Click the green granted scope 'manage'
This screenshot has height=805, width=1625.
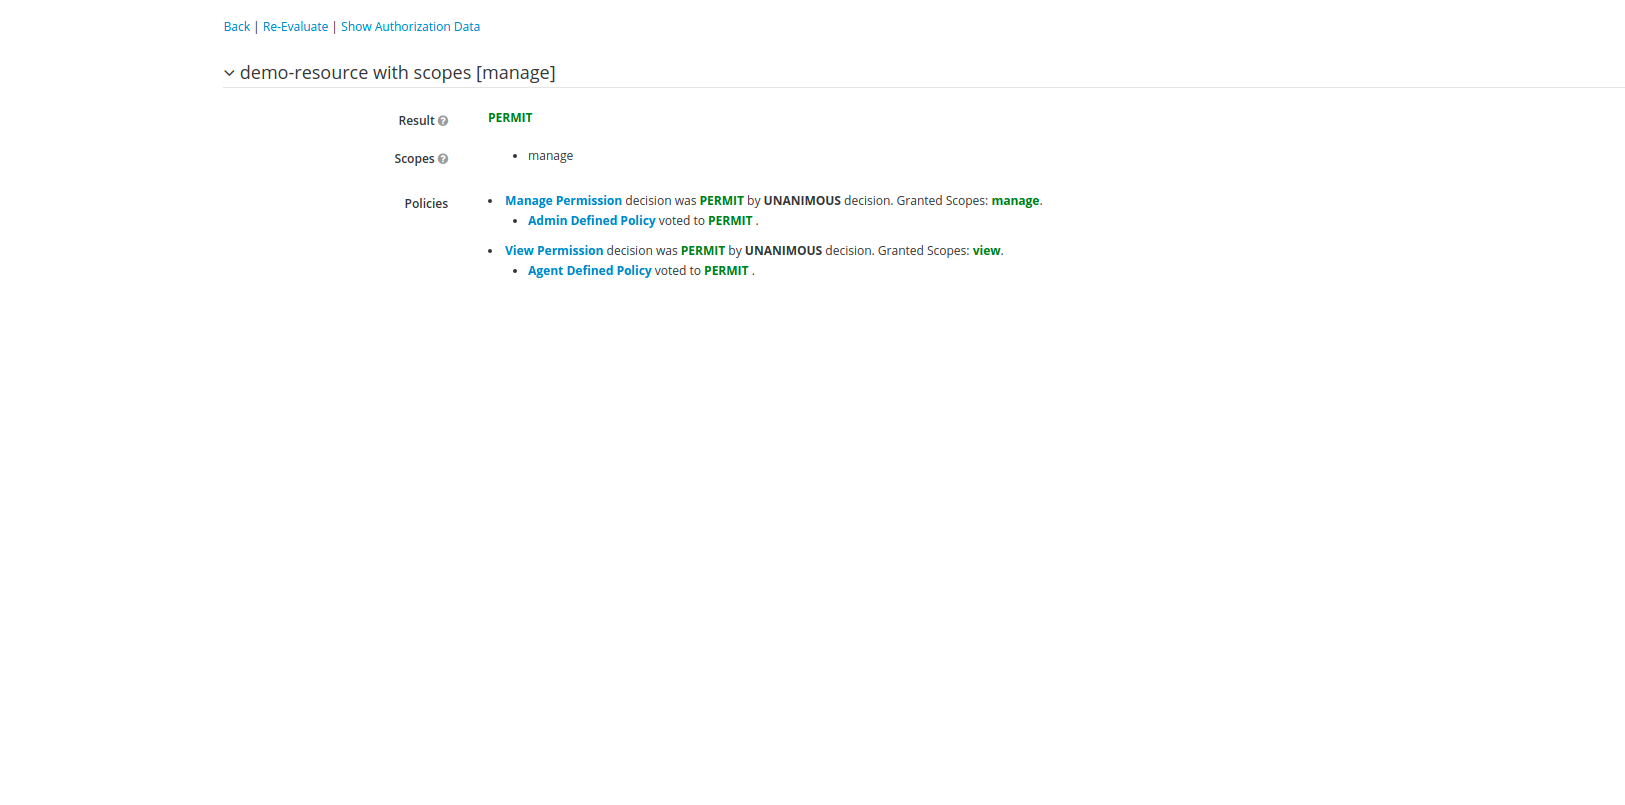point(1014,201)
